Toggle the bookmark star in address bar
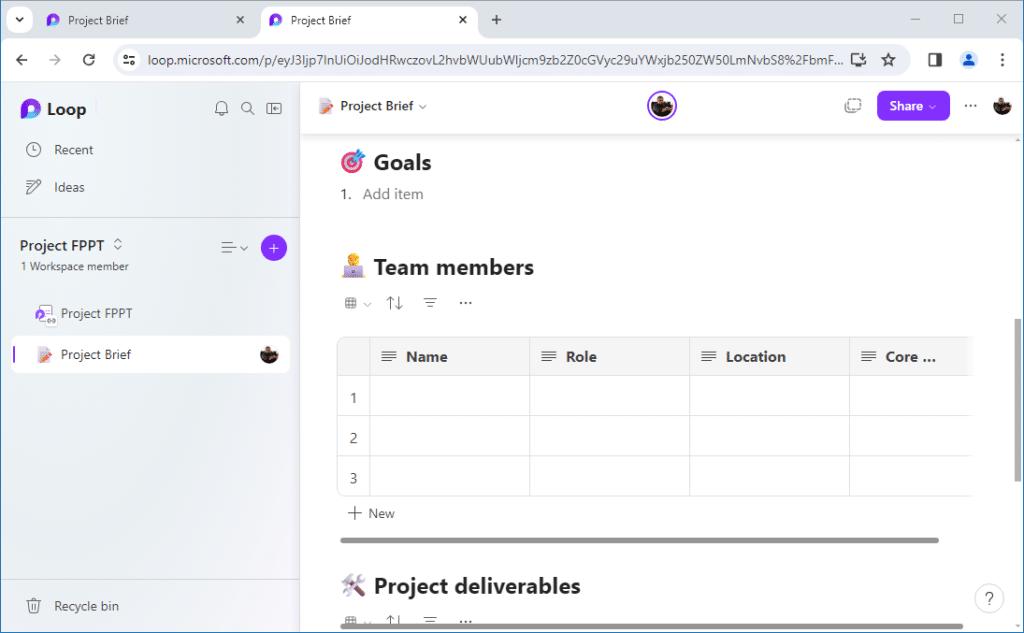This screenshot has height=633, width=1024. [889, 59]
